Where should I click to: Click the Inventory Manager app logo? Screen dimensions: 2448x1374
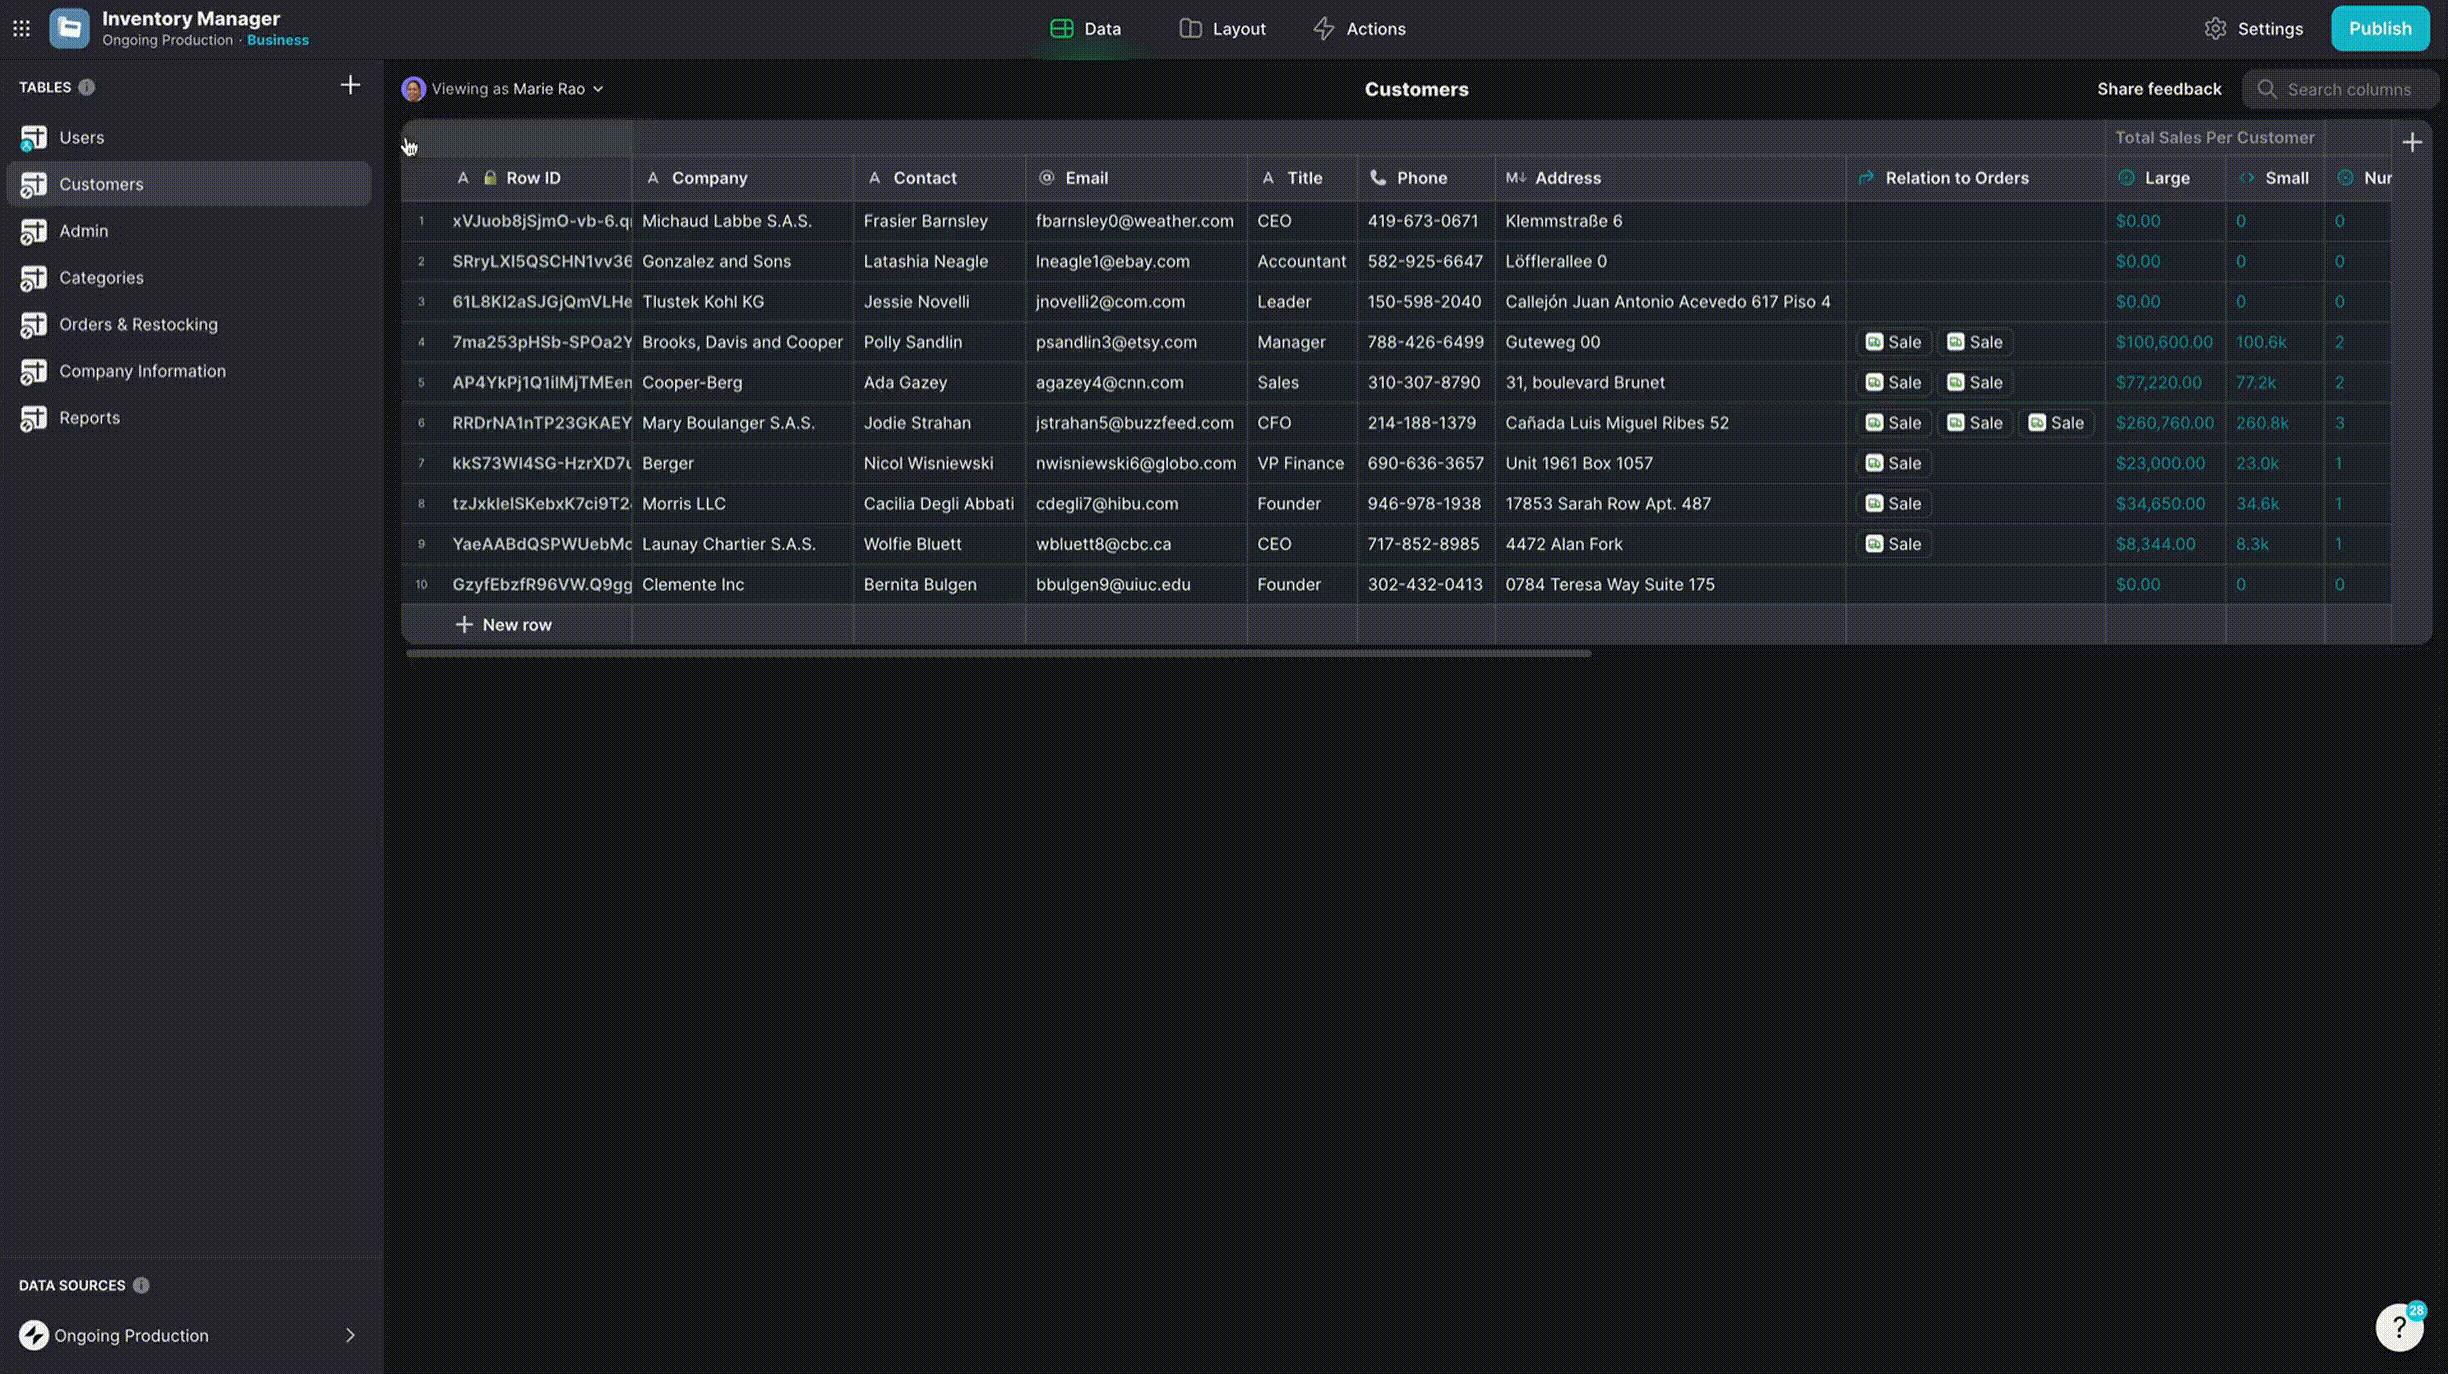pyautogui.click(x=69, y=28)
